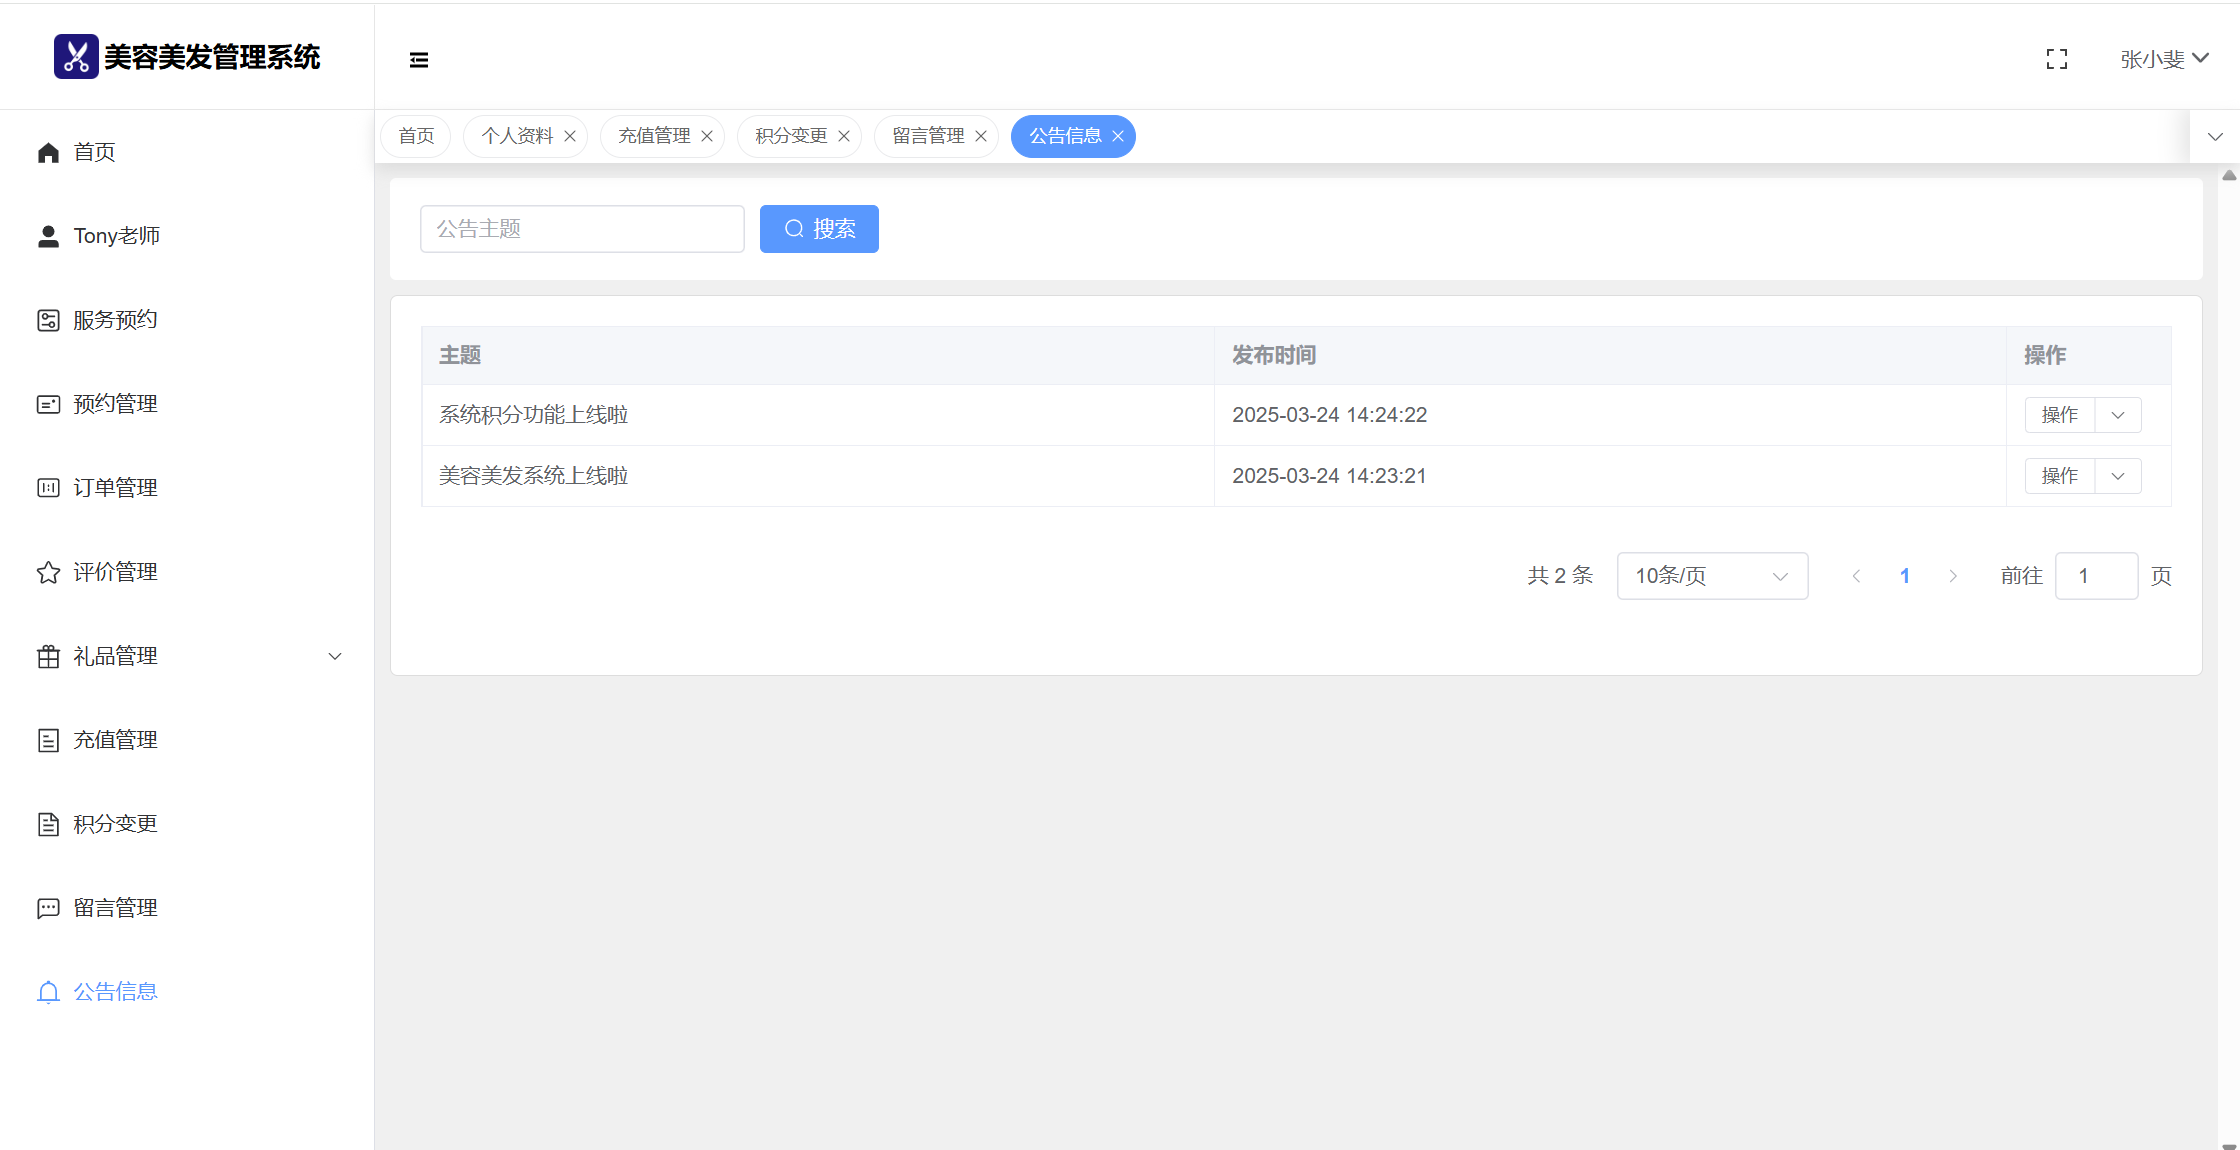This screenshot has height=1150, width=2240.
Task: Click the 留言管理 chat bubble icon
Action: click(x=48, y=908)
